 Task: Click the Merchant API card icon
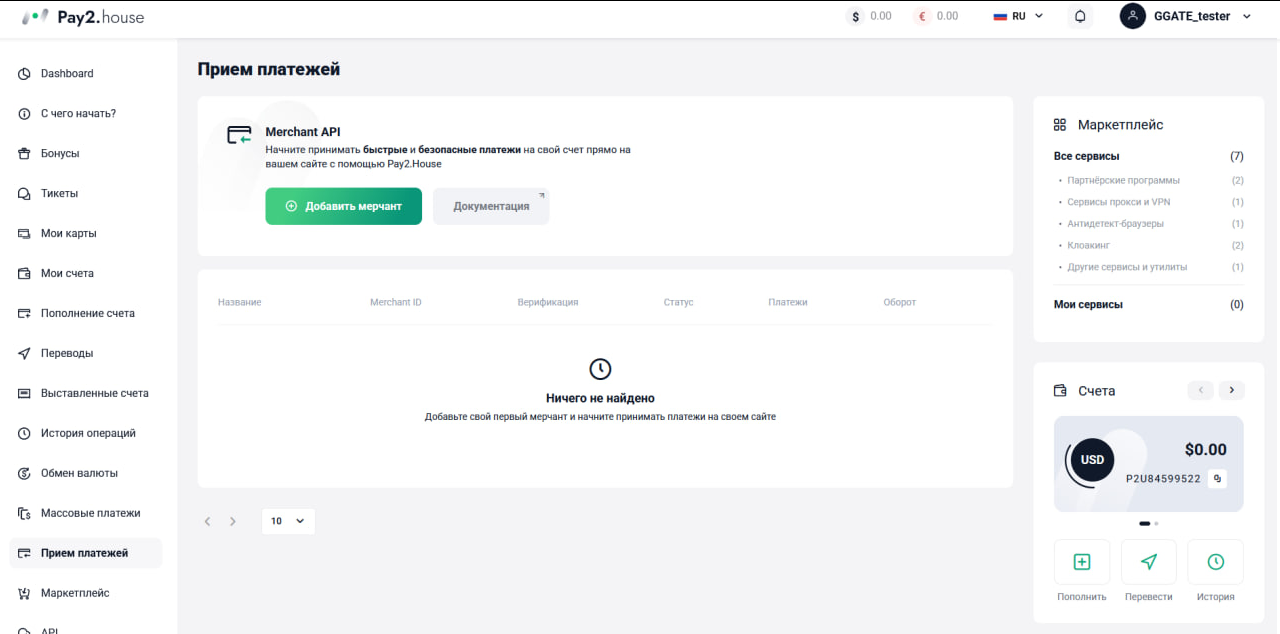coord(239,135)
